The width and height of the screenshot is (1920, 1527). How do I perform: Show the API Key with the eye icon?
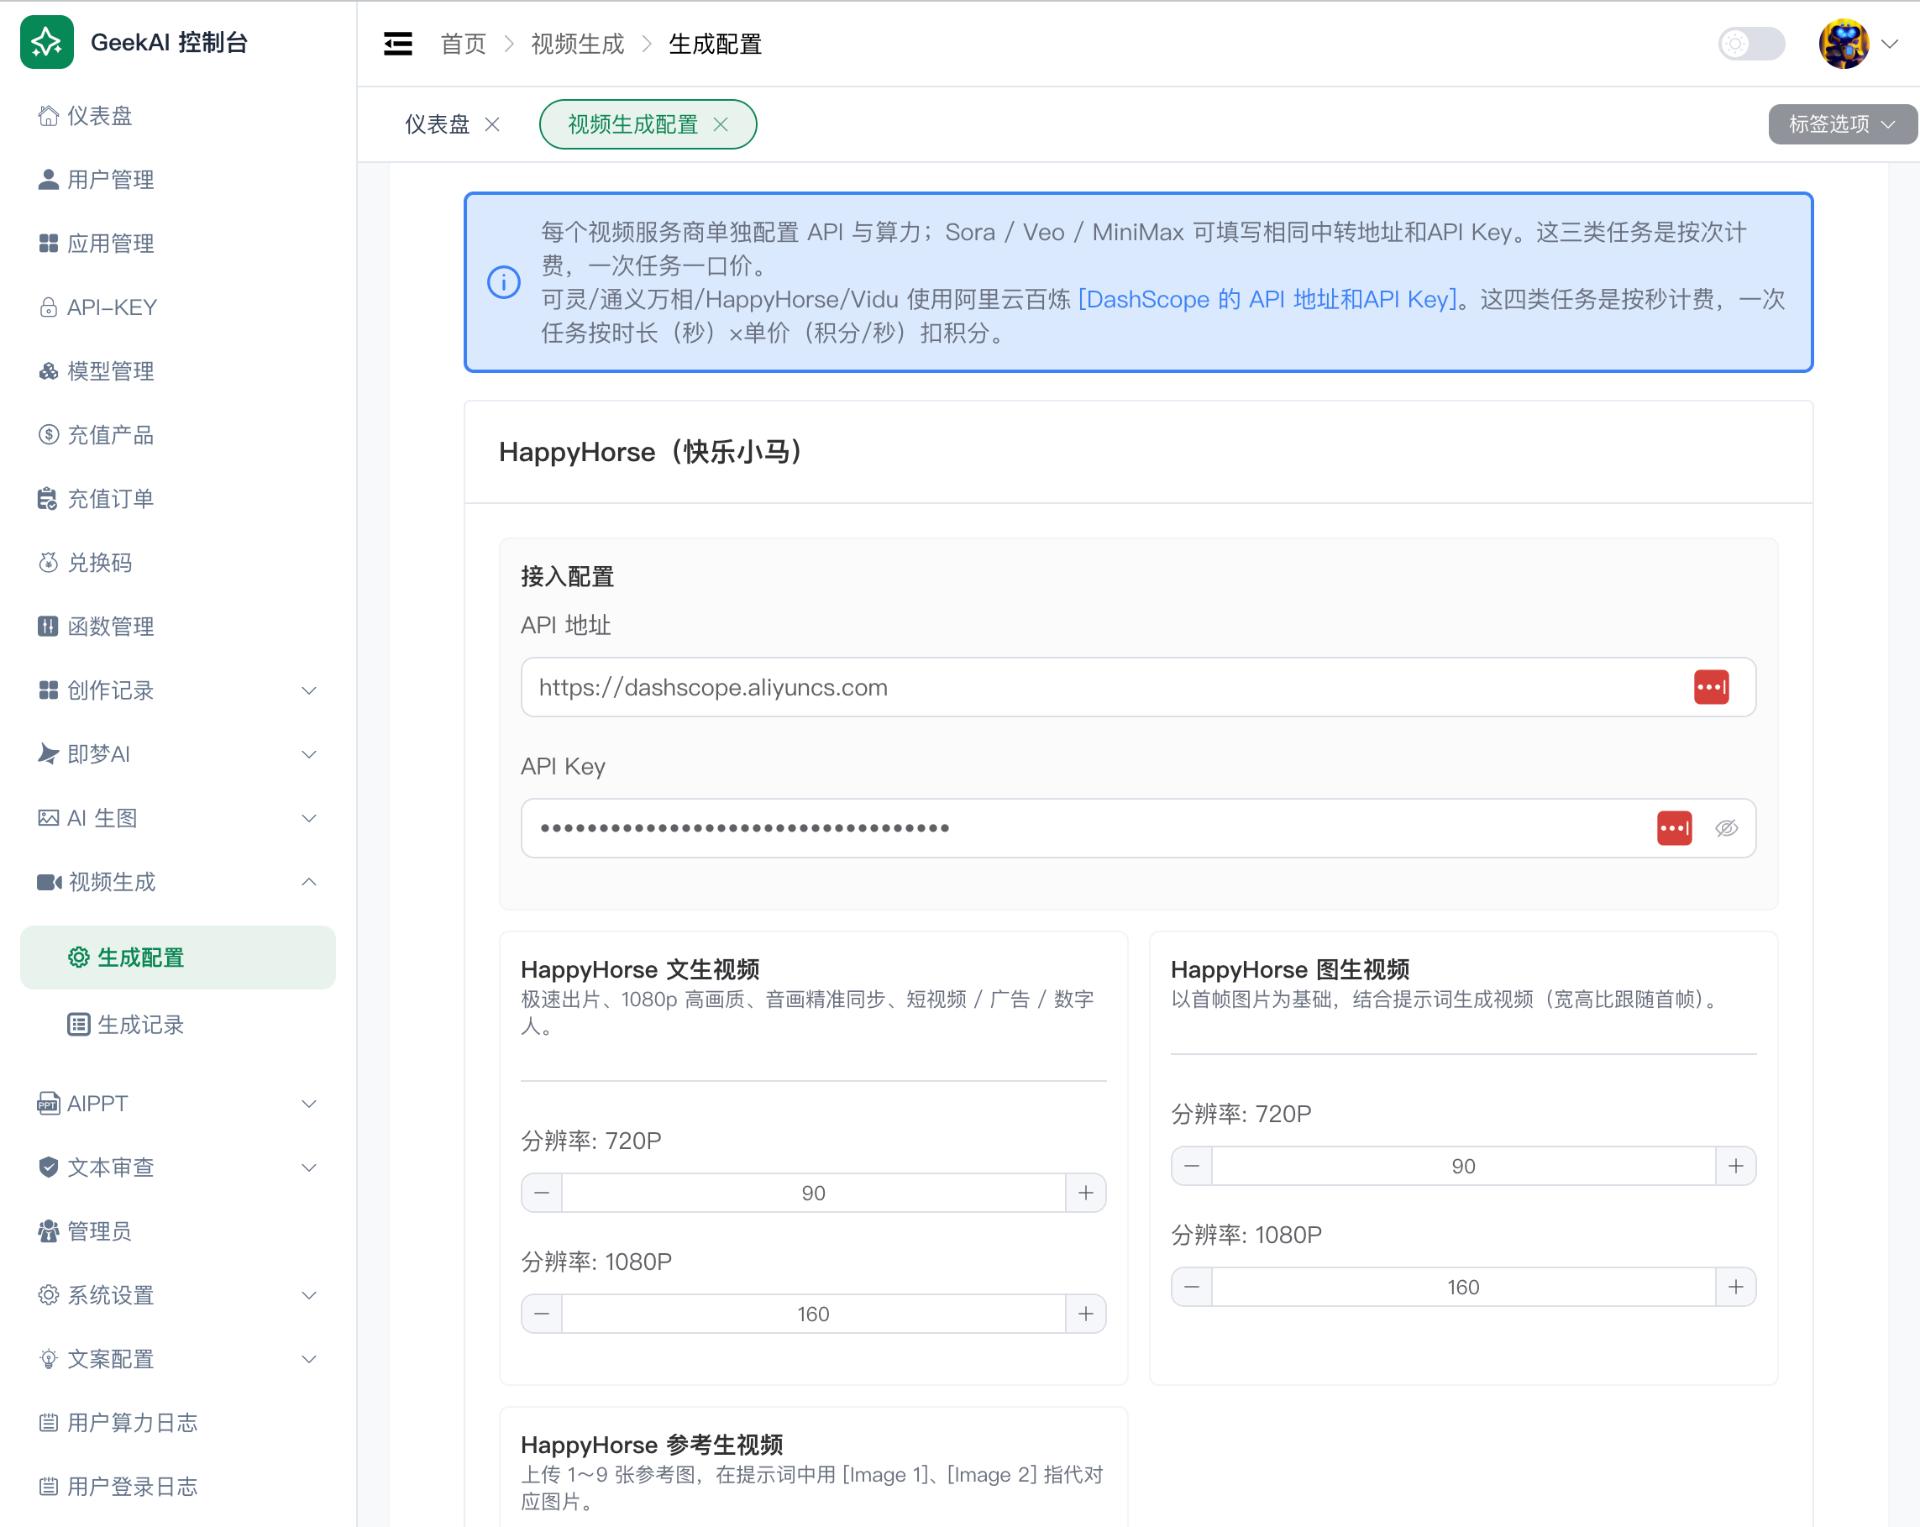pyautogui.click(x=1727, y=828)
